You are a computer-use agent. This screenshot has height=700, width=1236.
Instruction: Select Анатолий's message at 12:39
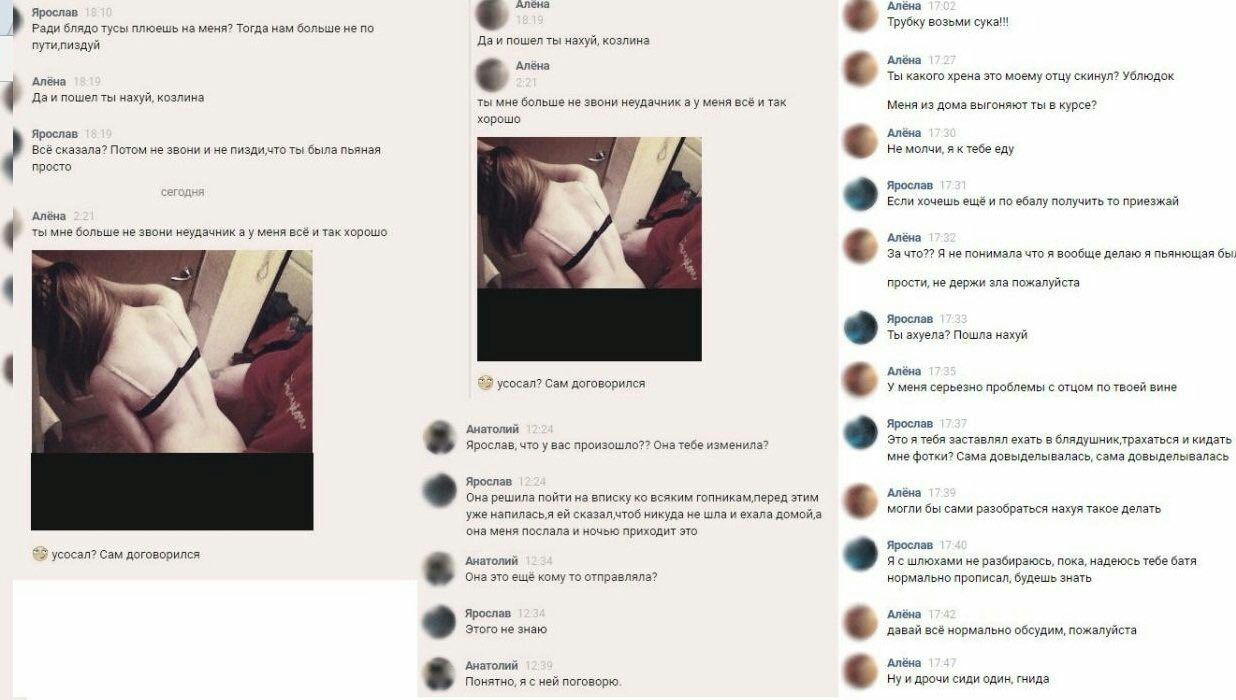tap(544, 682)
